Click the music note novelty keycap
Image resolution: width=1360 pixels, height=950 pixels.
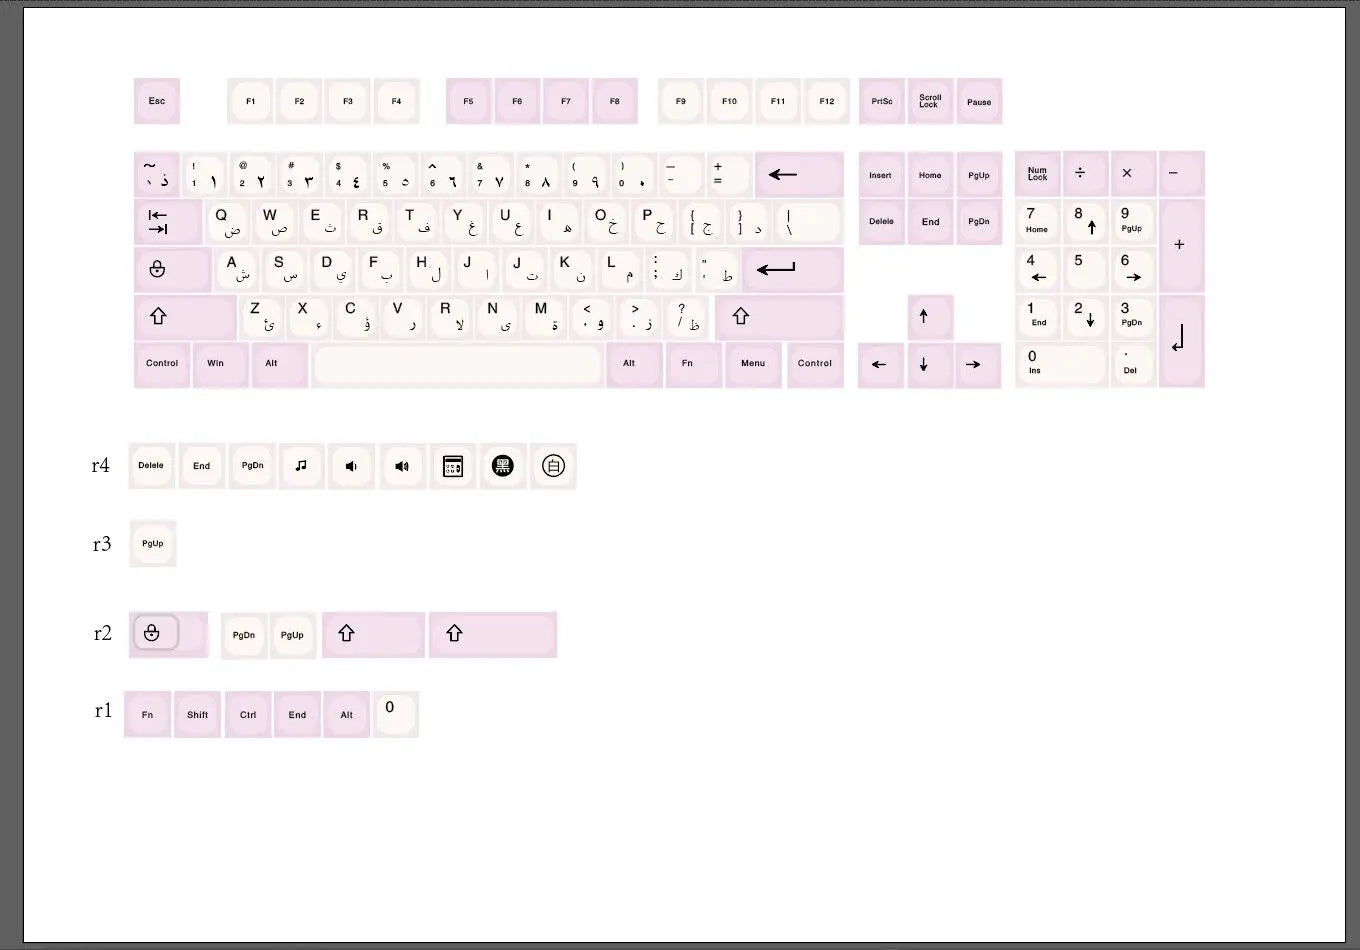click(x=302, y=466)
